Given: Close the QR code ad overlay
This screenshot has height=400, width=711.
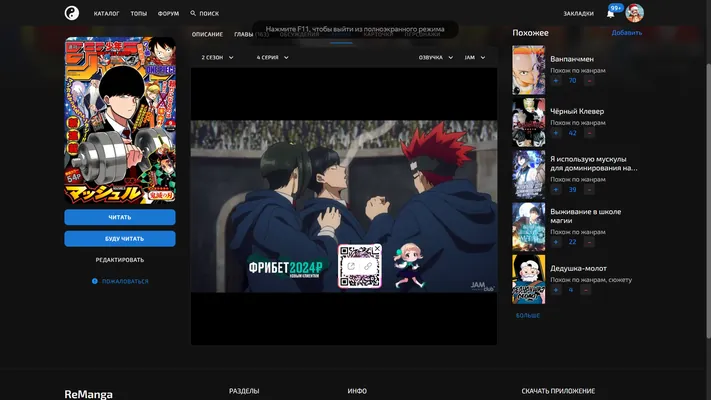Looking at the screenshot, I should 377,249.
